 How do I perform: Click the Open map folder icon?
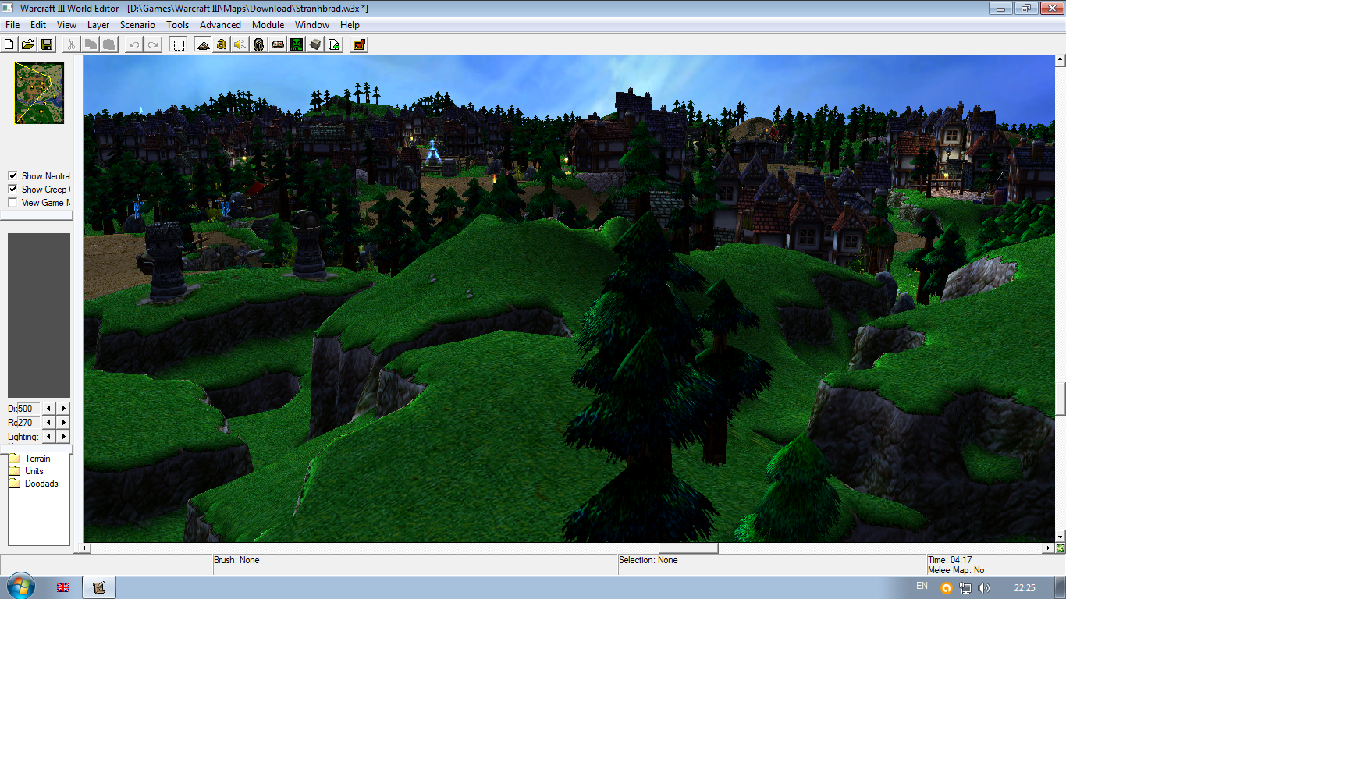click(x=28, y=44)
